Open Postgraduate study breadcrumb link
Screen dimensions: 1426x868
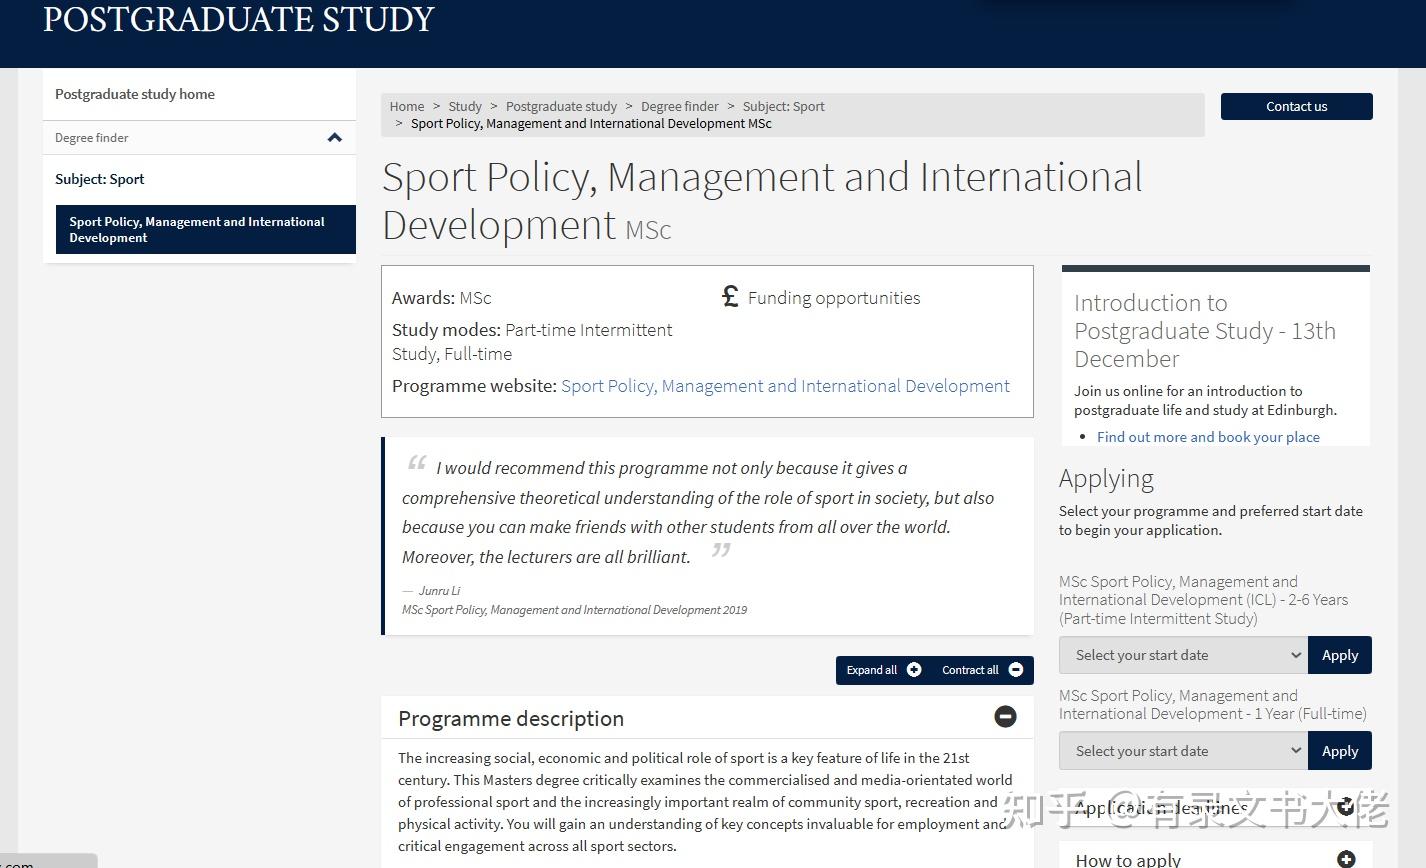coord(561,106)
